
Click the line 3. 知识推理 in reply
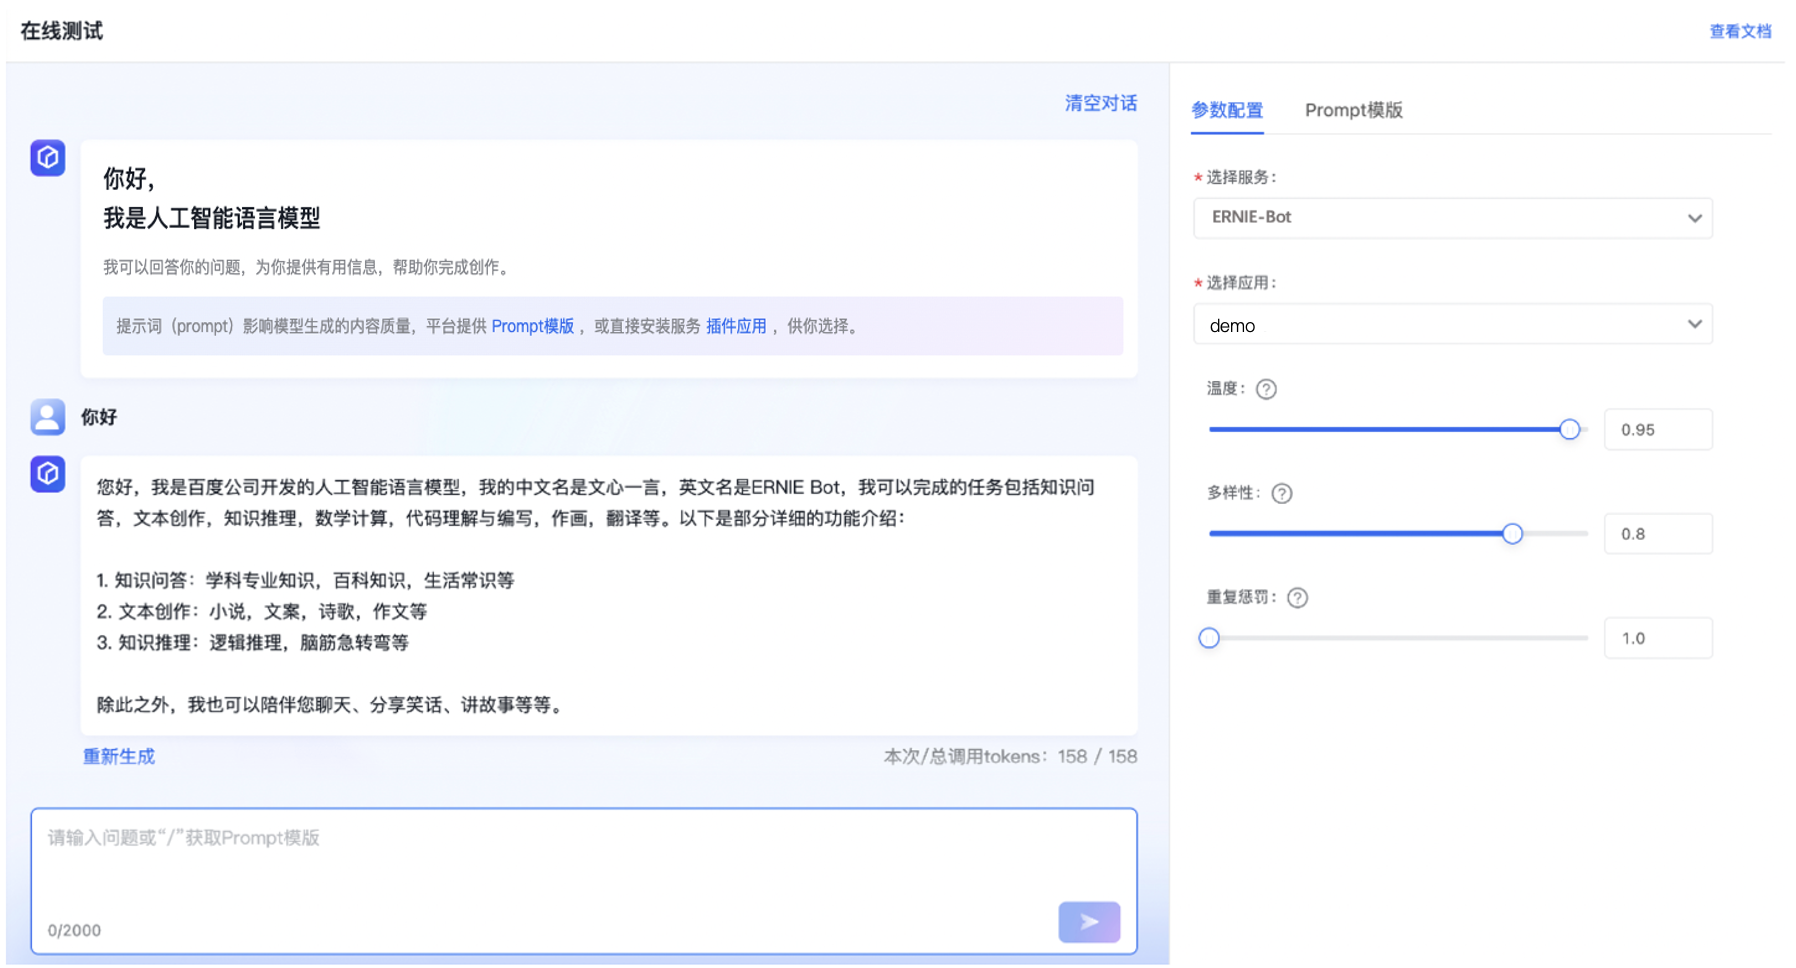point(253,642)
